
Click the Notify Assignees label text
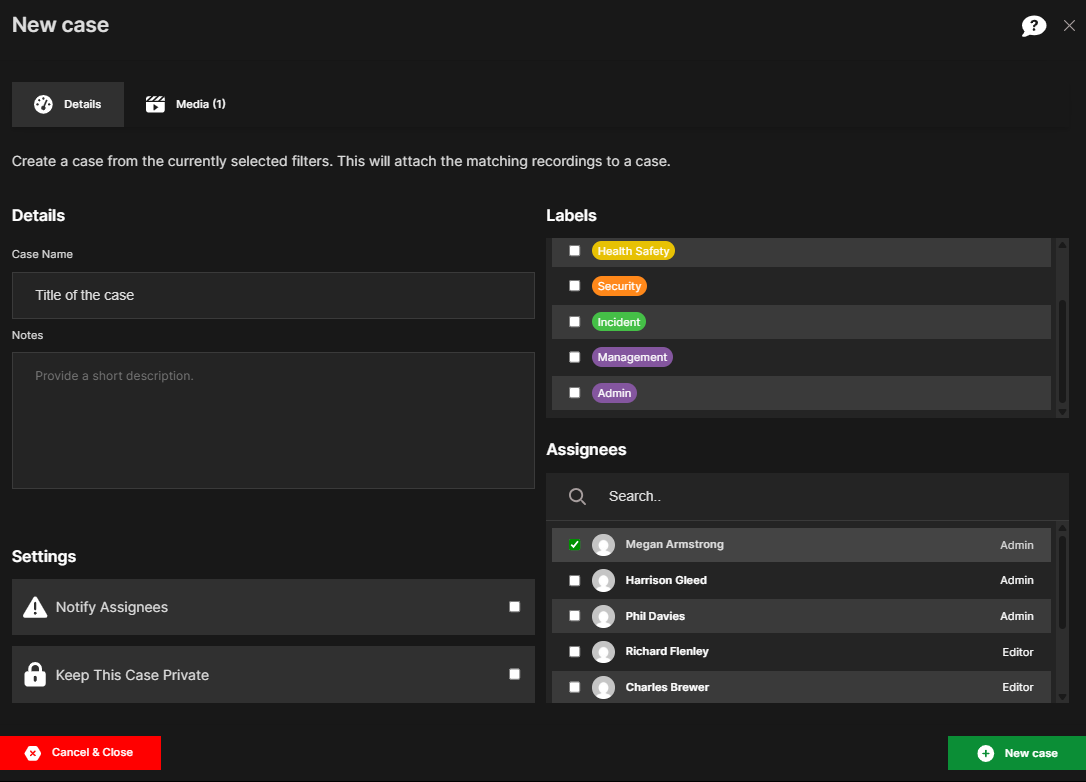coord(112,607)
